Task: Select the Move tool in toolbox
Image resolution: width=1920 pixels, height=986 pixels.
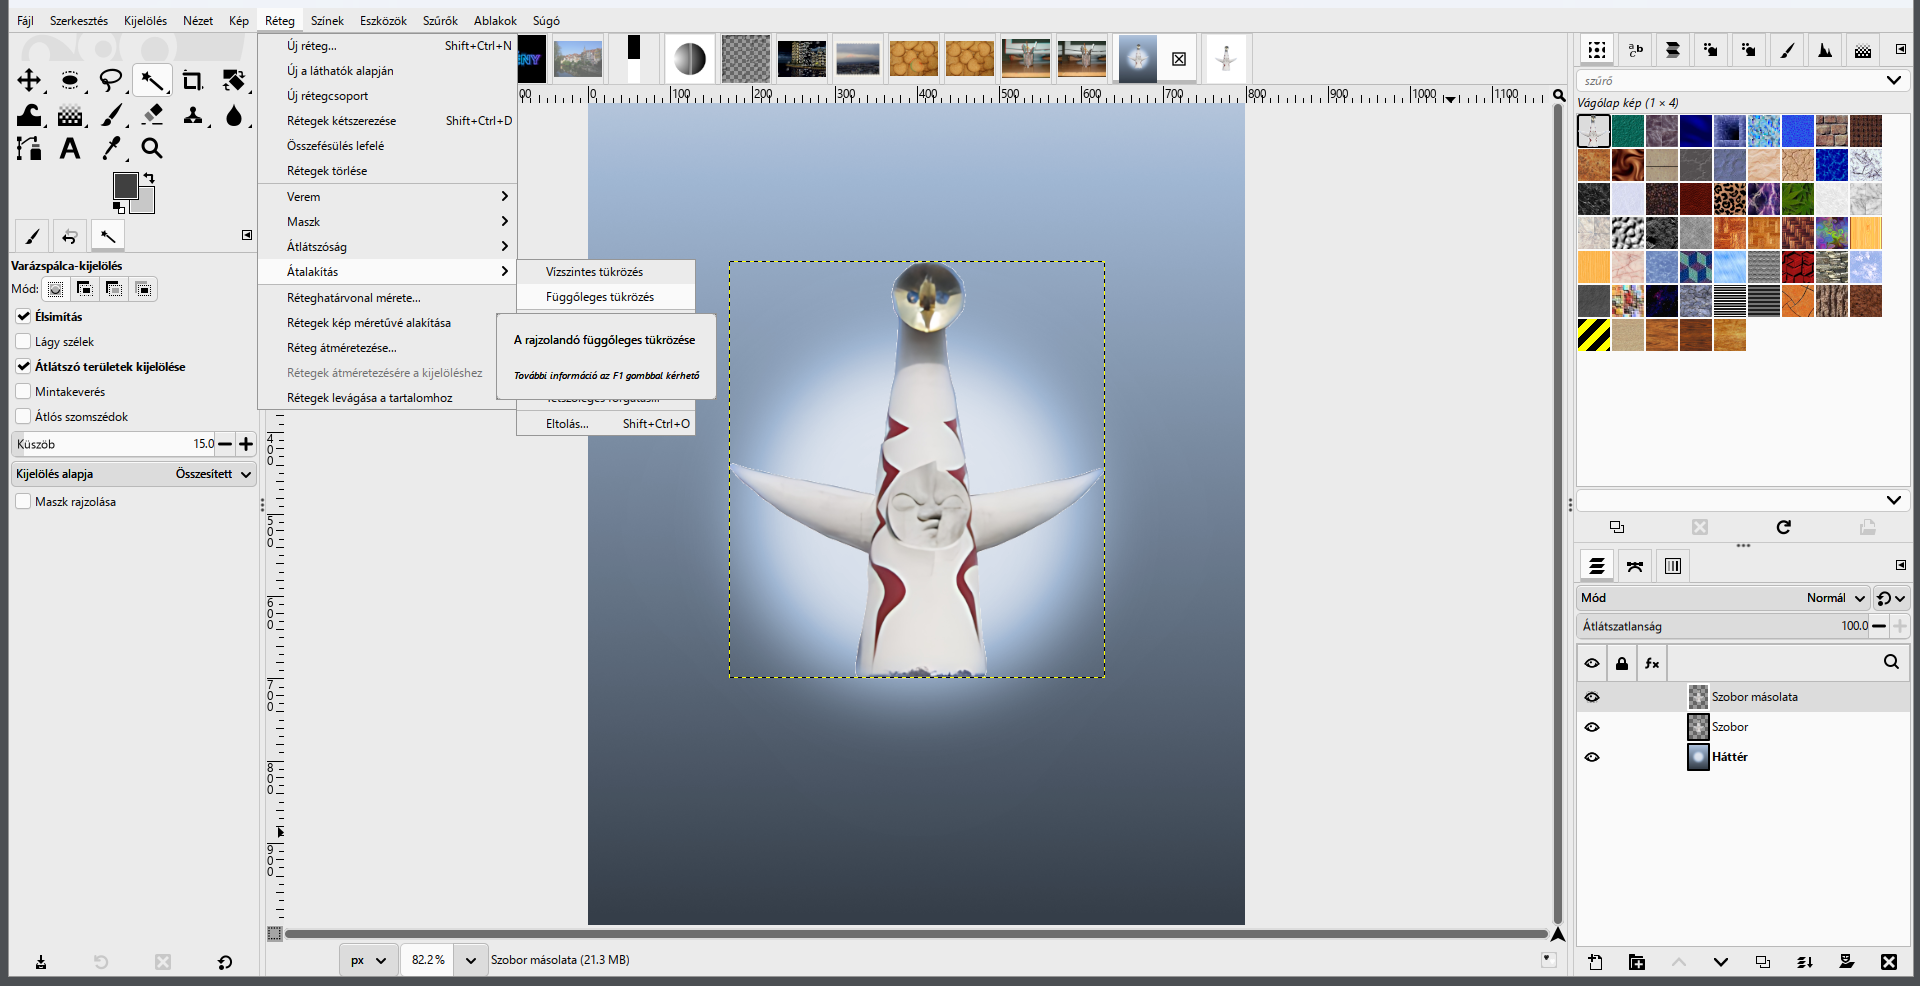Action: point(29,81)
